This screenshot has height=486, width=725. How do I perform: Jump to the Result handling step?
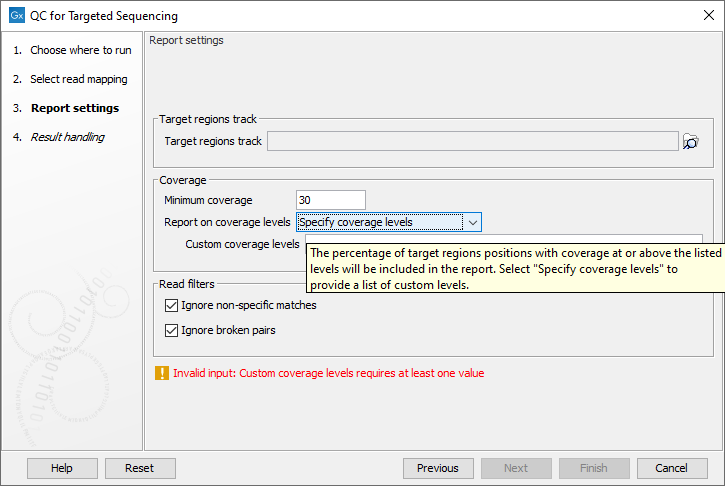click(x=67, y=137)
